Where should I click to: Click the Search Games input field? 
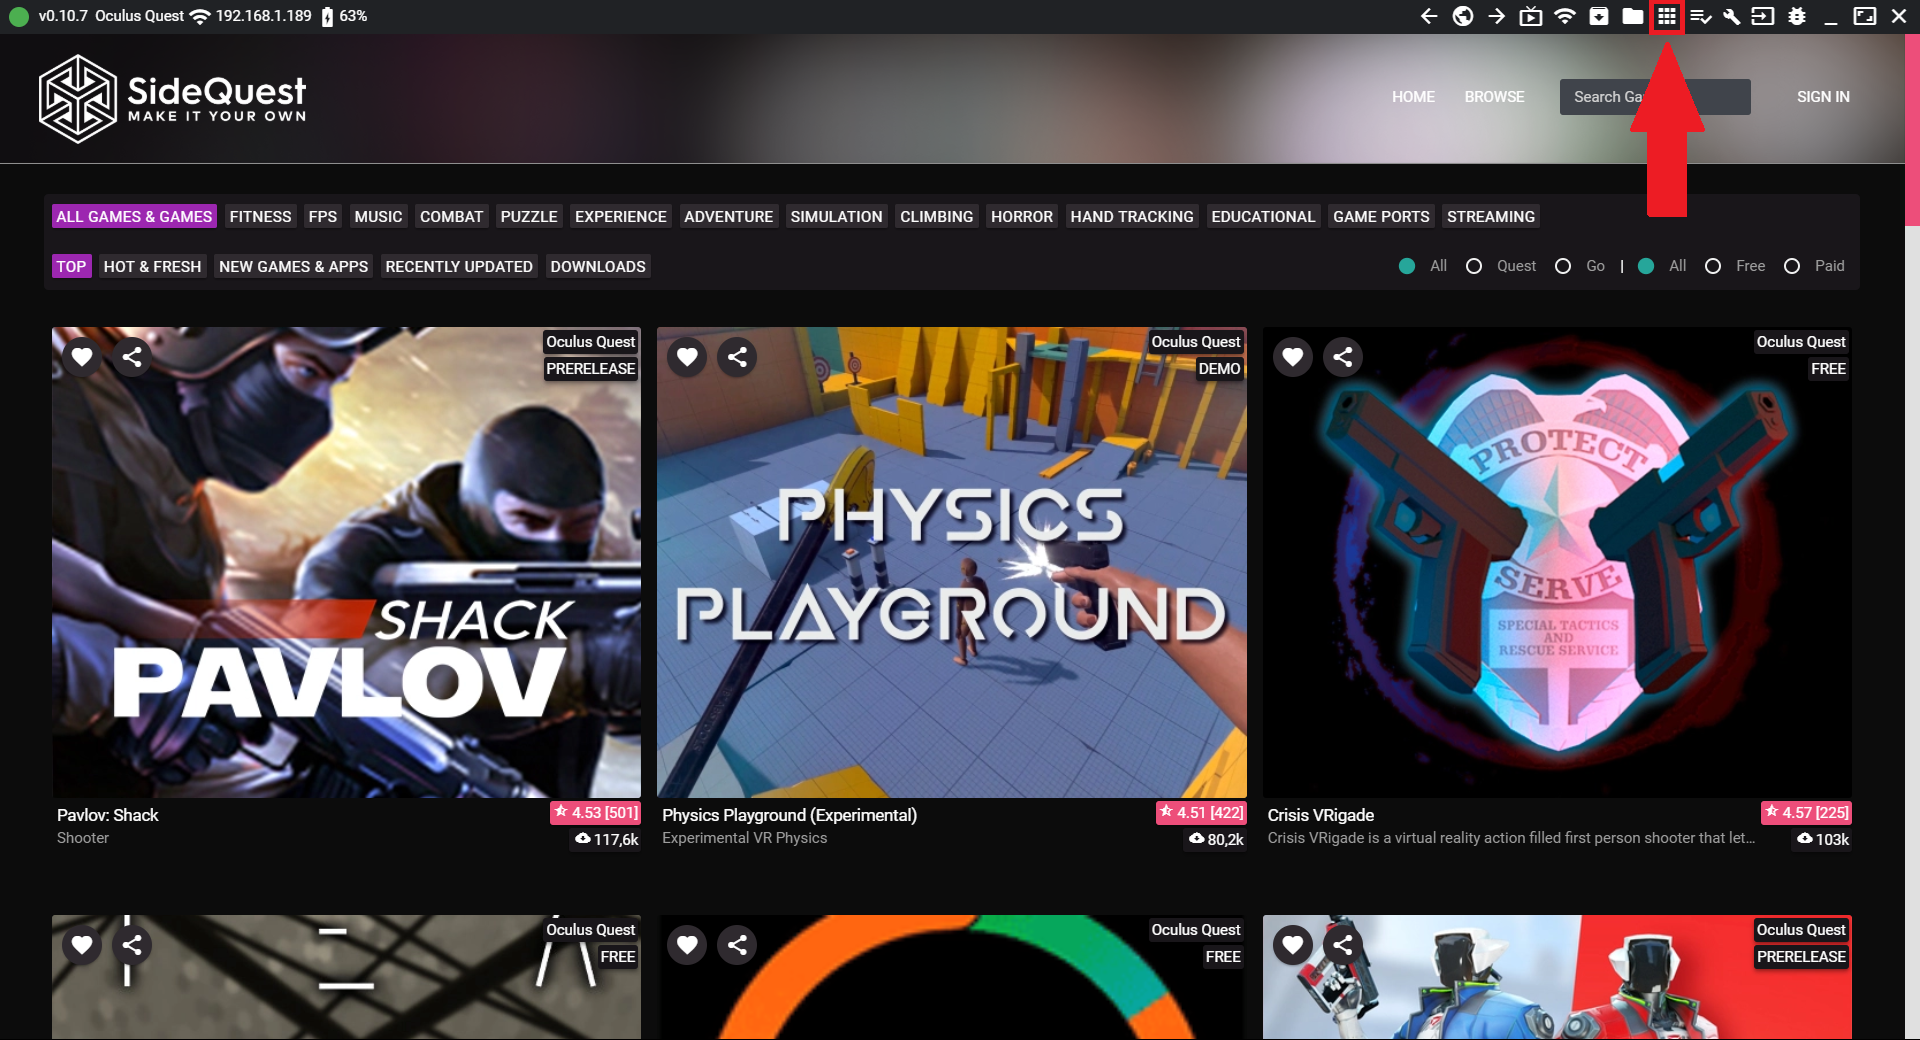coord(1655,97)
